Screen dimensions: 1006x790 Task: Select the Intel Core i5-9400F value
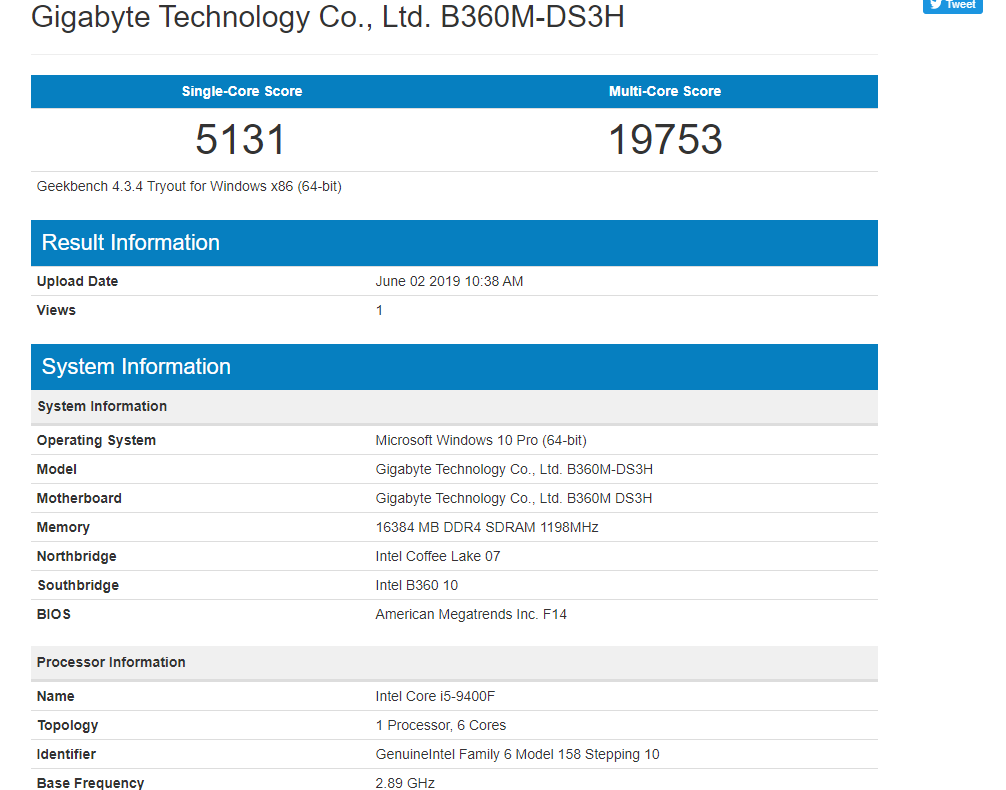pyautogui.click(x=435, y=696)
